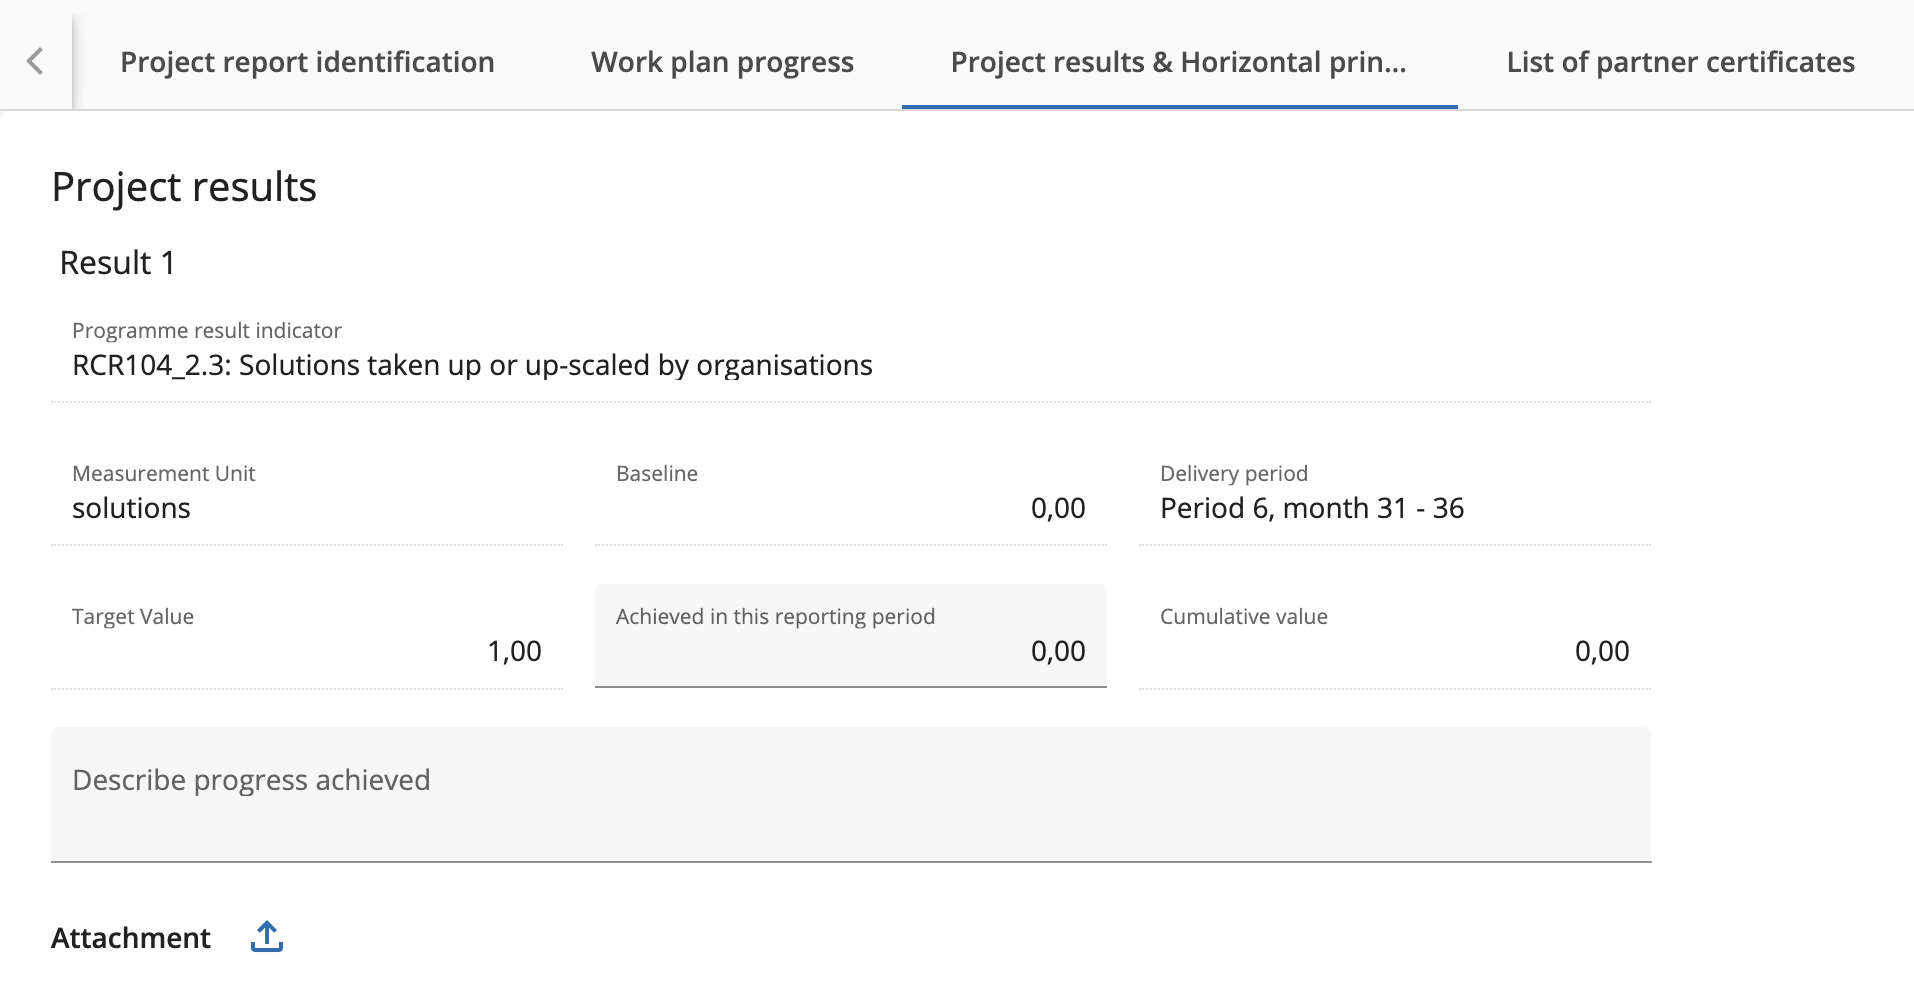The height and width of the screenshot is (994, 1914).
Task: Click the Measurement Unit label
Action: 164,473
